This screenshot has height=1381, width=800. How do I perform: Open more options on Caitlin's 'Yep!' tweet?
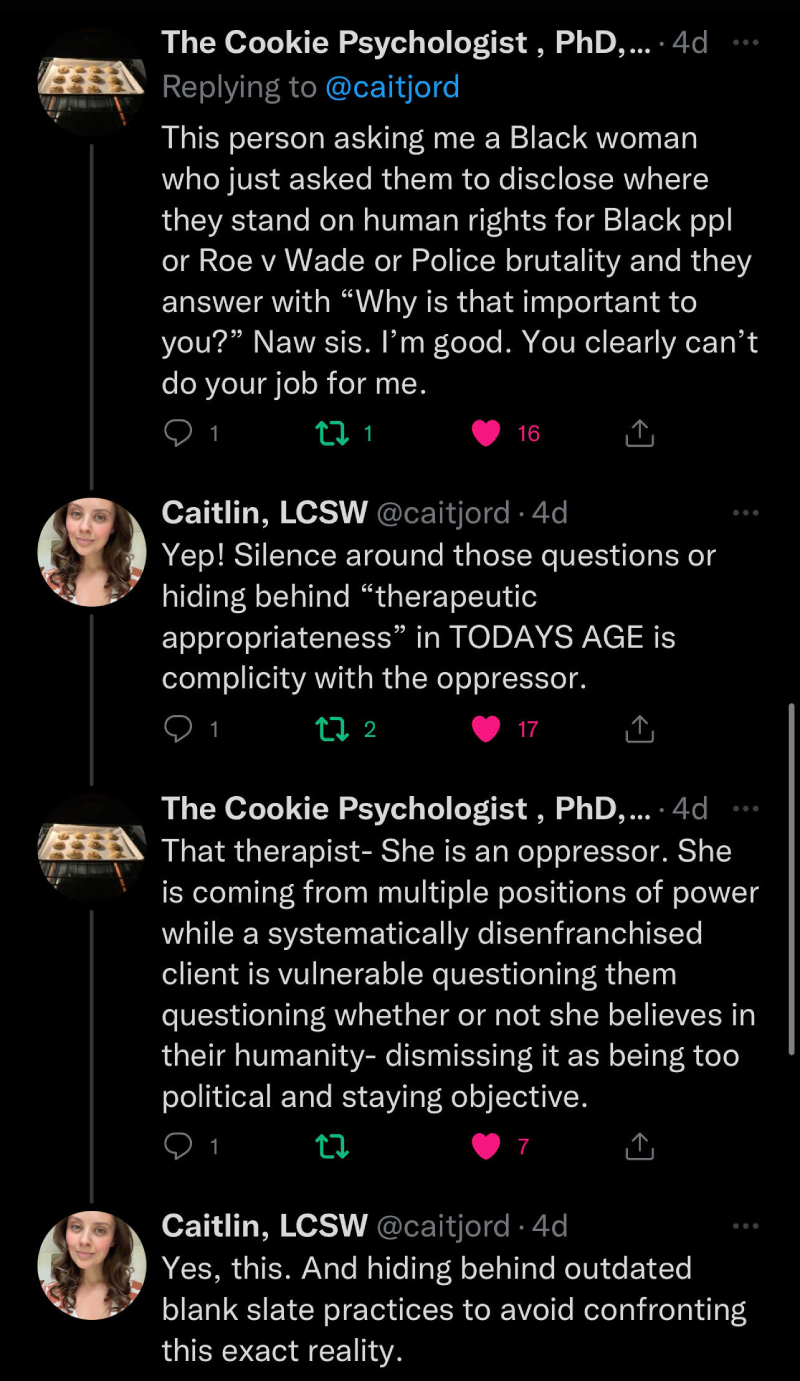pos(746,513)
